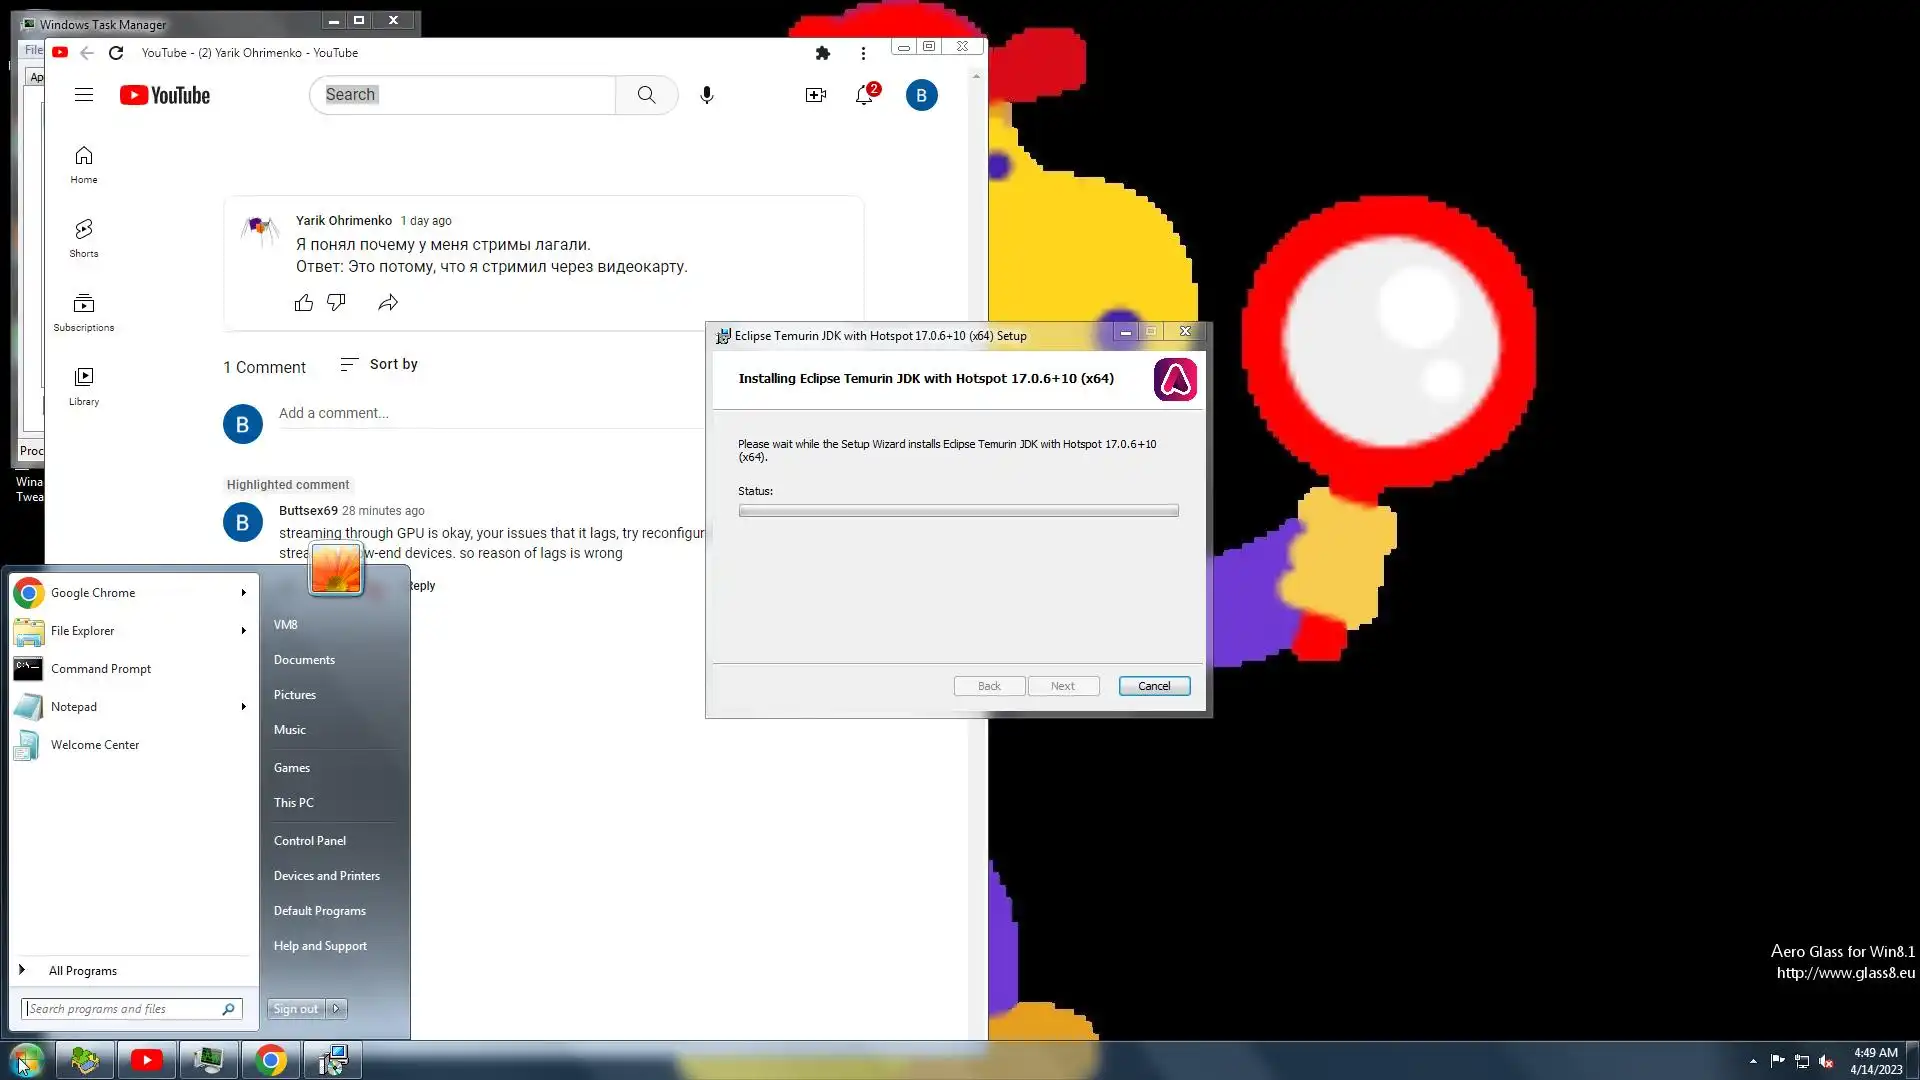The height and width of the screenshot is (1080, 1920).
Task: Open Chrome extensions puzzle icon
Action: (x=822, y=53)
